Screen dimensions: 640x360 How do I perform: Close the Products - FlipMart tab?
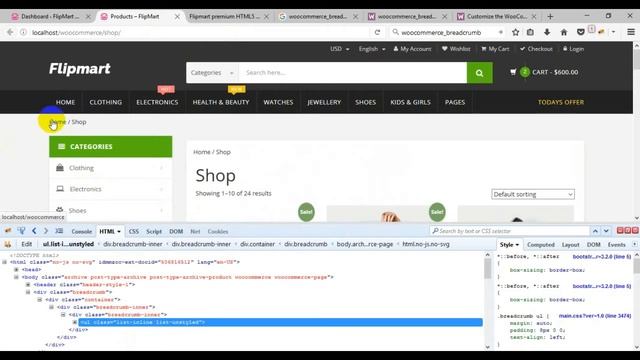coord(177,17)
